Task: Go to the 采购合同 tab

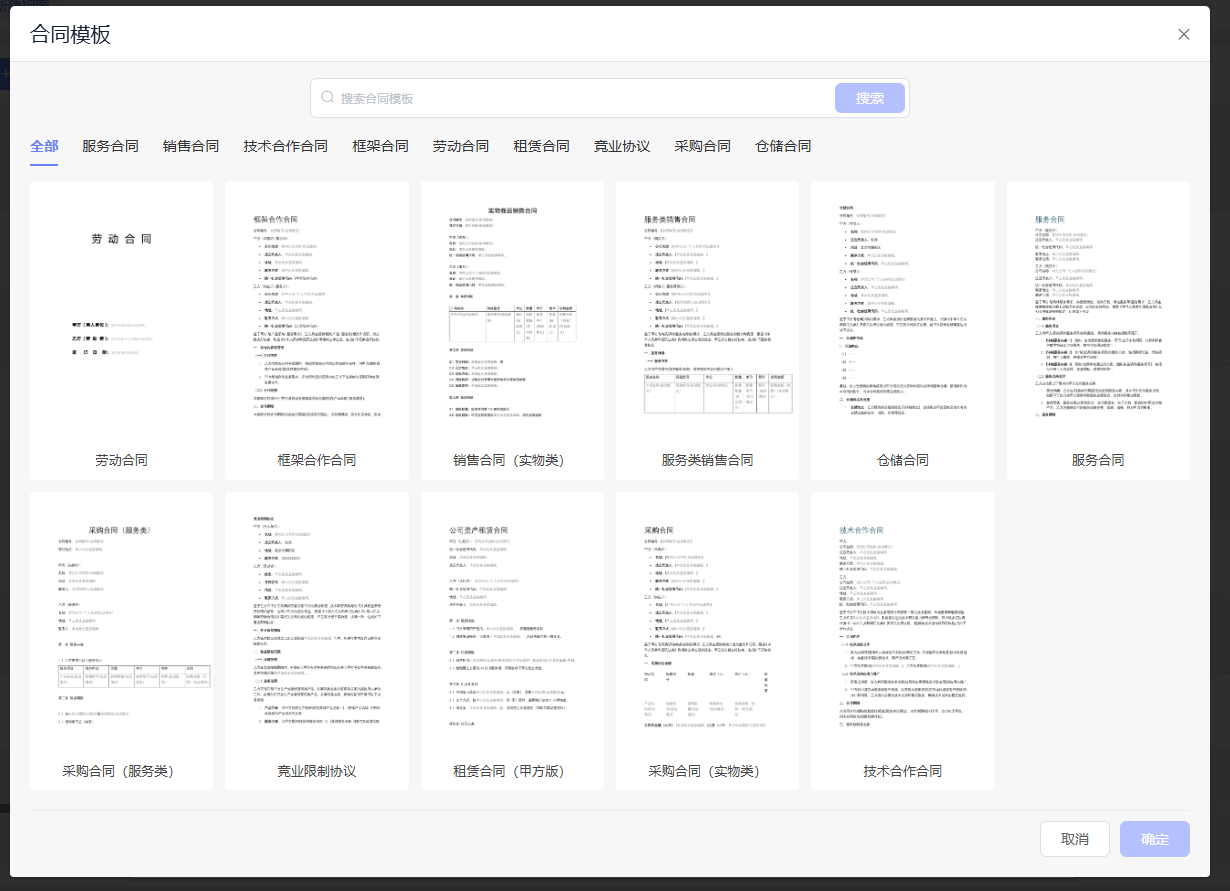Action: (702, 146)
